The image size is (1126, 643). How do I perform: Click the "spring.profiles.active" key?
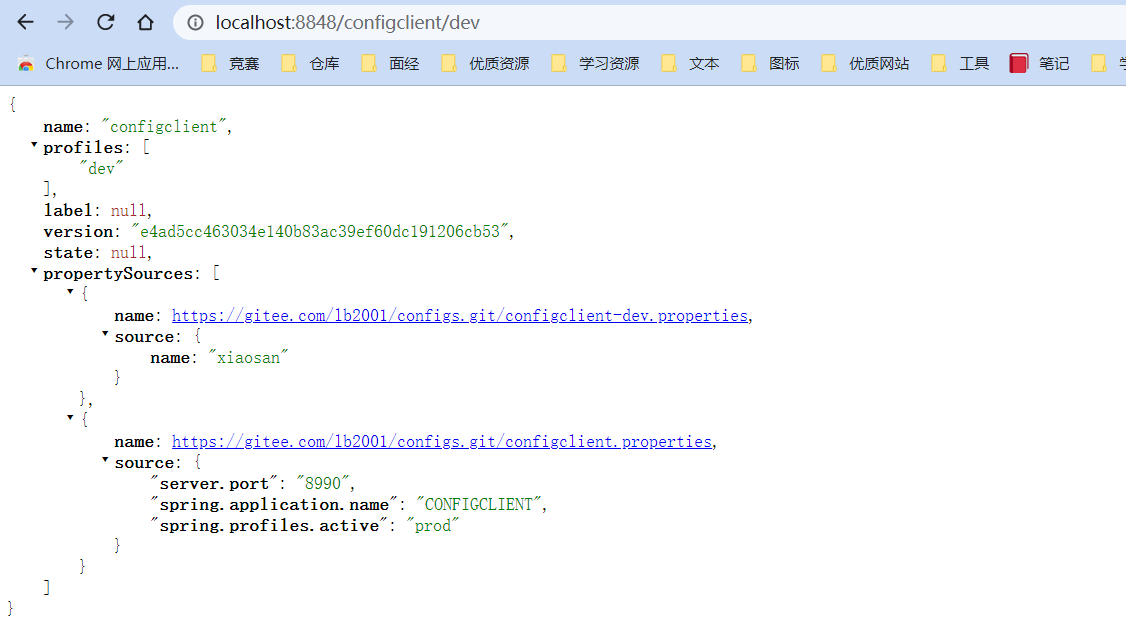click(269, 526)
